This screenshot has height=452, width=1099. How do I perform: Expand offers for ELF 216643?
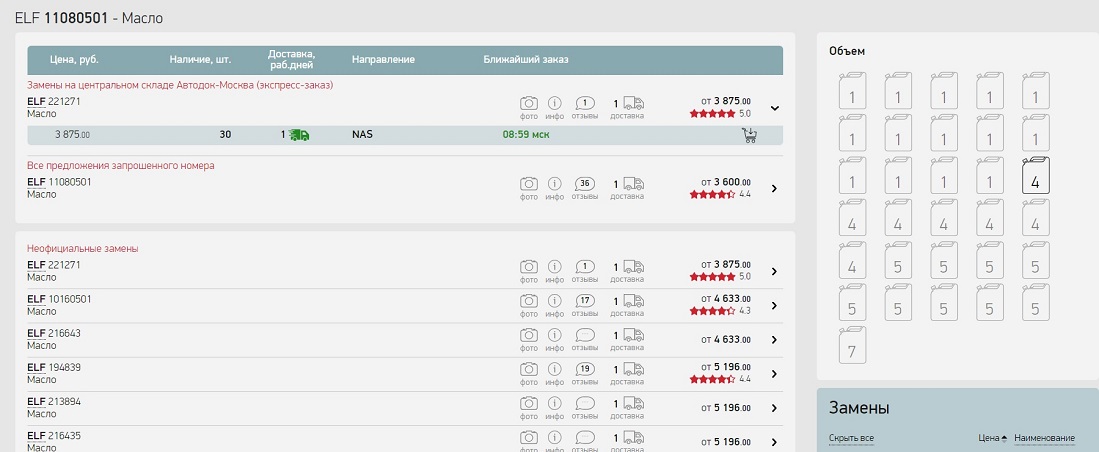coord(774,340)
